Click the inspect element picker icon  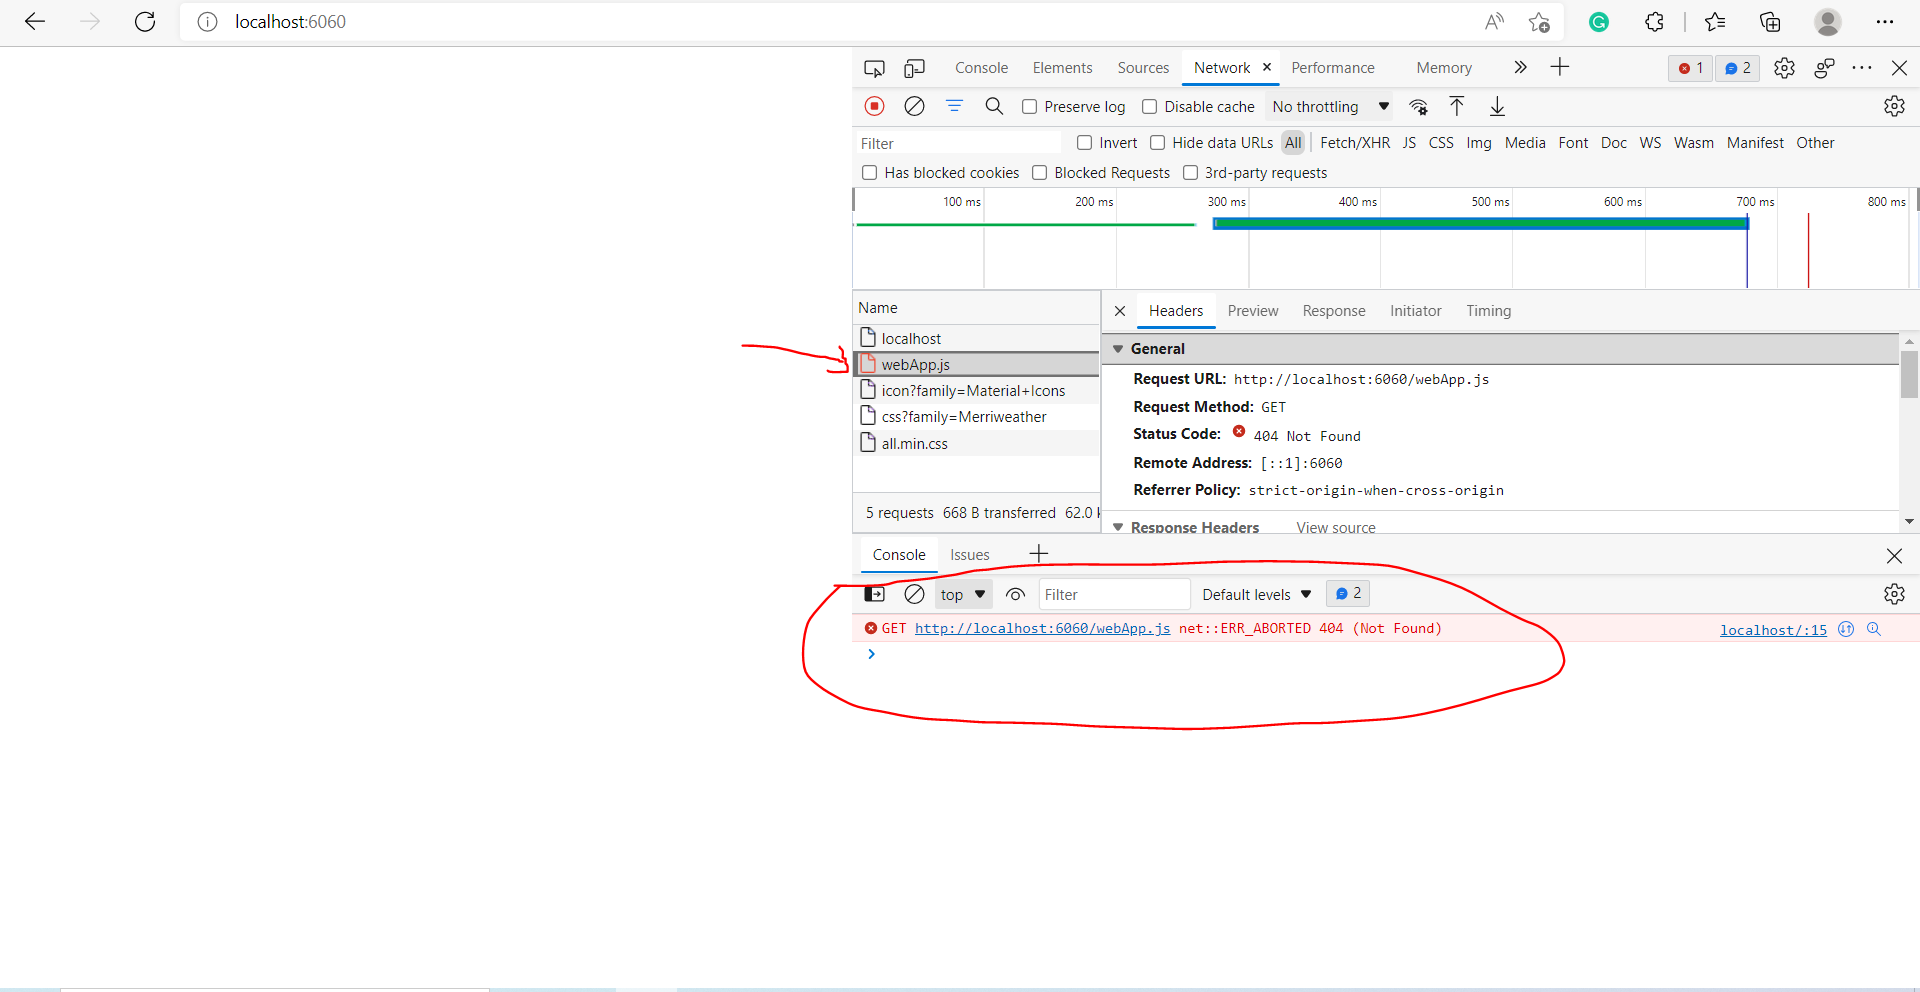pos(874,68)
